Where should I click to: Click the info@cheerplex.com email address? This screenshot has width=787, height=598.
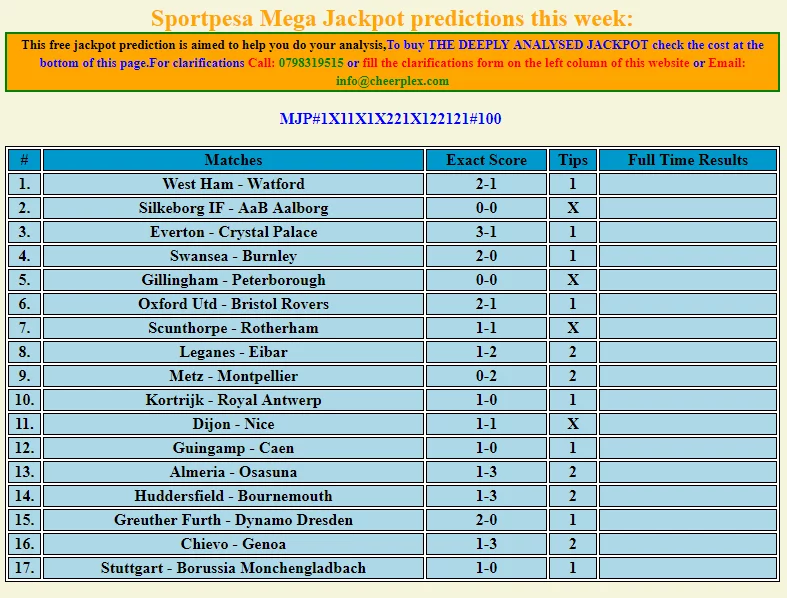[392, 81]
